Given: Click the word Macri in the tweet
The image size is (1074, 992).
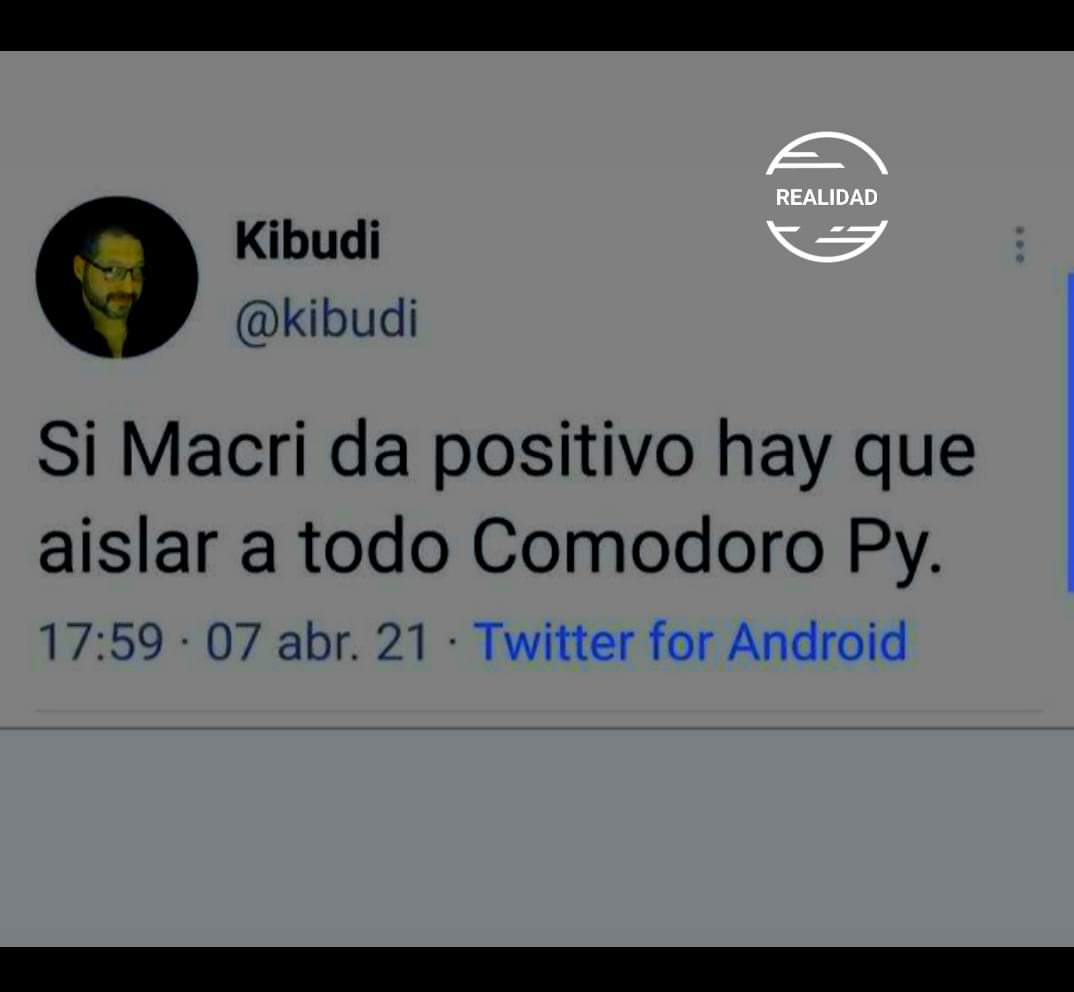Looking at the screenshot, I should [213, 452].
